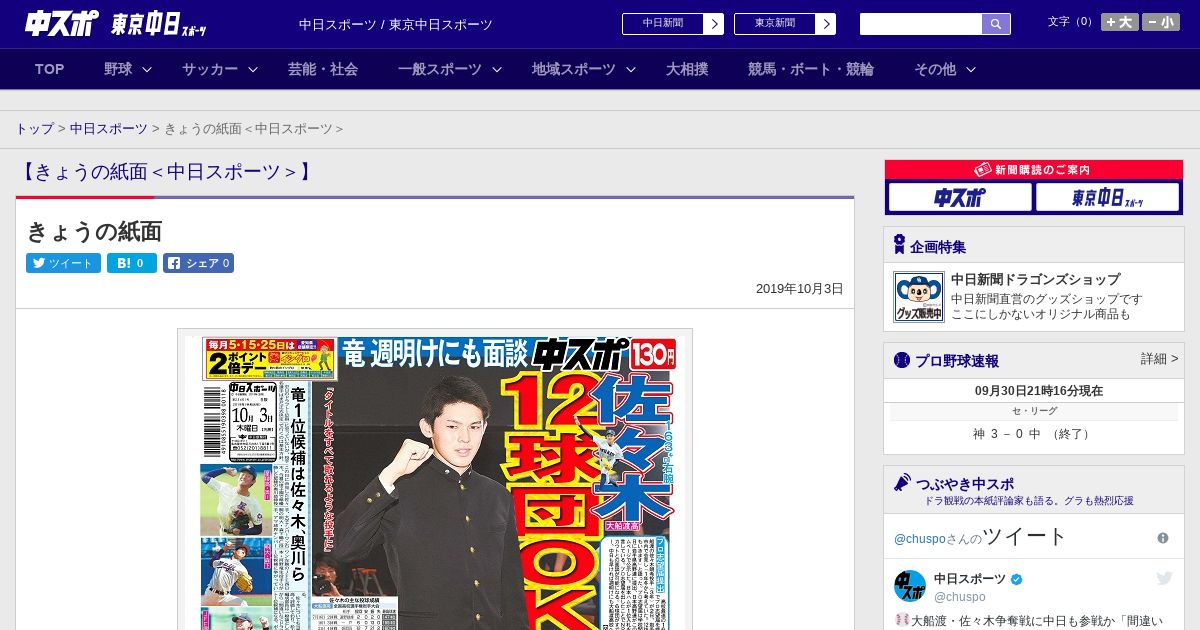This screenshot has height=630, width=1200.
Task: Increase font size with ＋大 button
Action: click(x=1120, y=22)
